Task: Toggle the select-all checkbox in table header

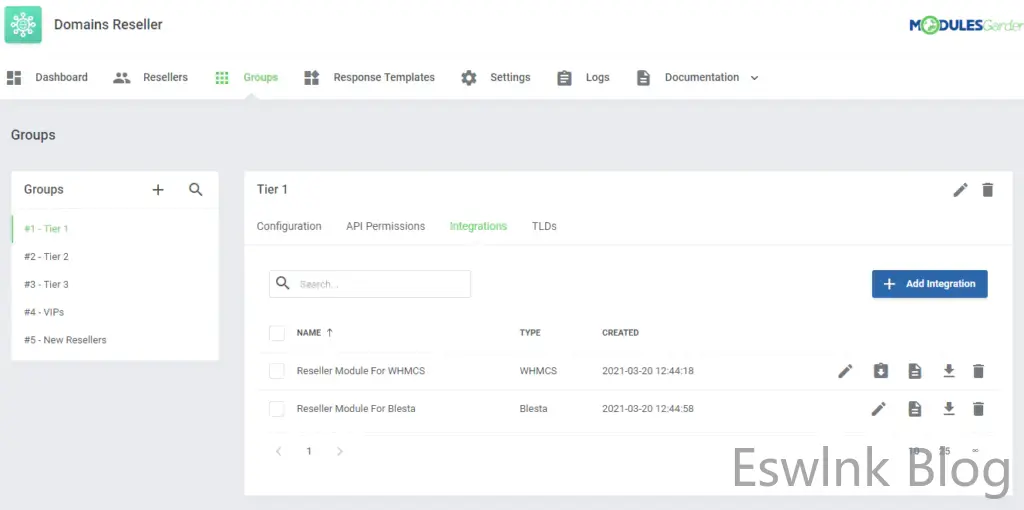Action: coord(277,333)
